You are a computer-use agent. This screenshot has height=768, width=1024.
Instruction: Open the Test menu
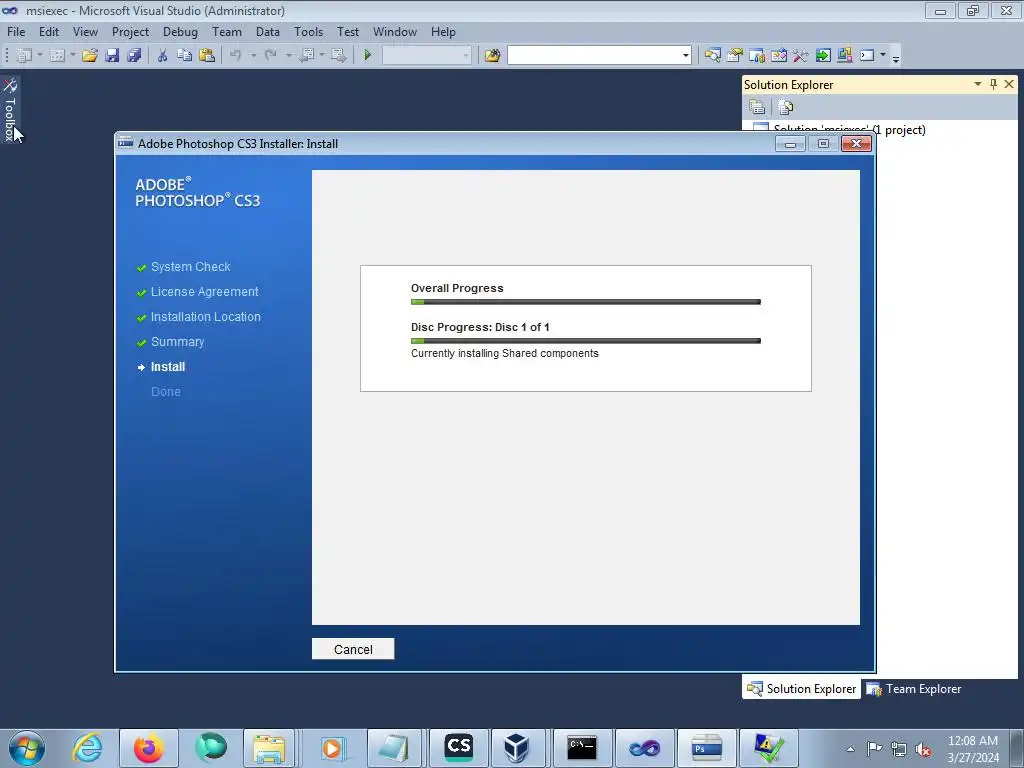pyautogui.click(x=347, y=31)
